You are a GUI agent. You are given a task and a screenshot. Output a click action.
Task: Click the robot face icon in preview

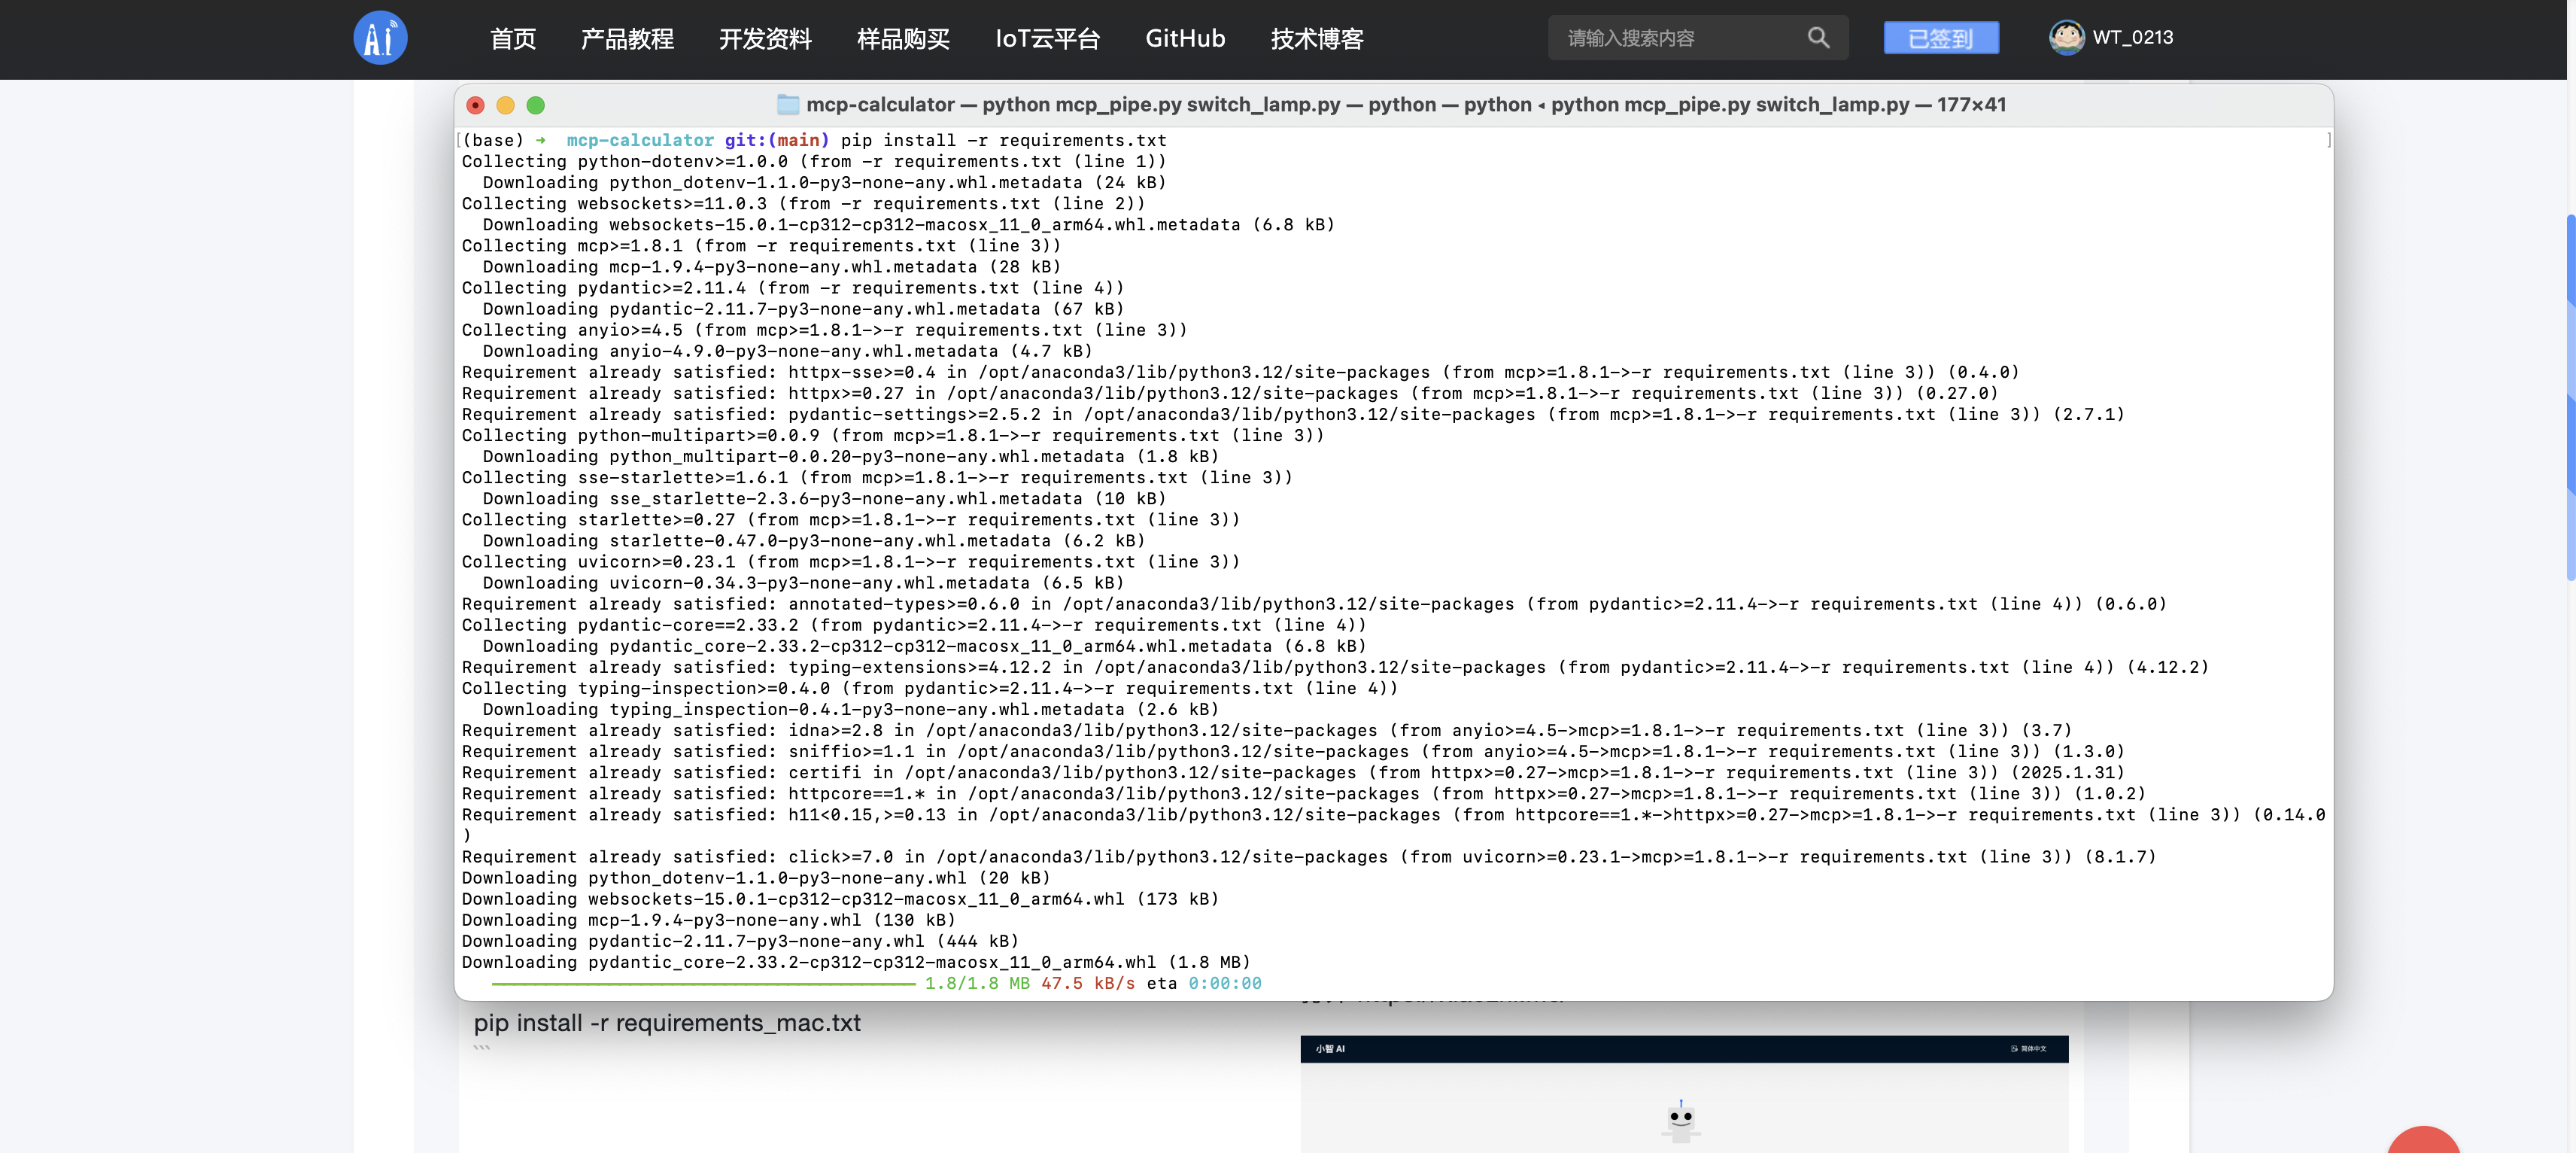[x=1681, y=1117]
